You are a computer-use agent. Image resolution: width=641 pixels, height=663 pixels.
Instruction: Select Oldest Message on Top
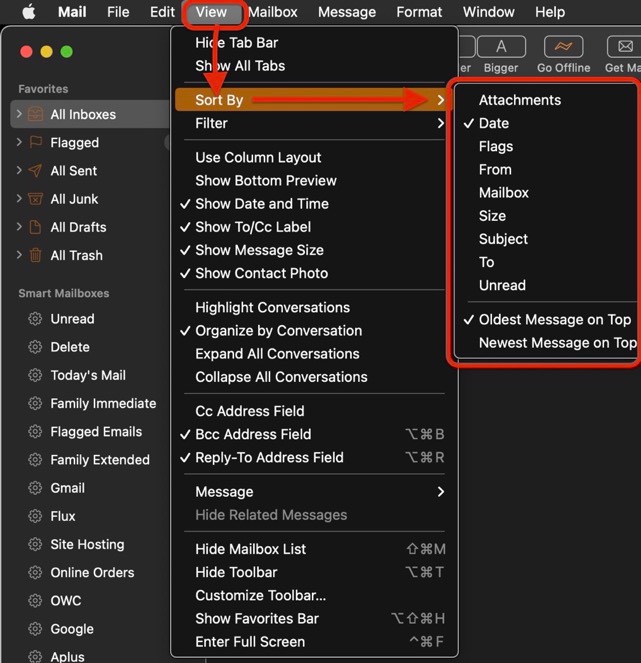[x=548, y=320]
